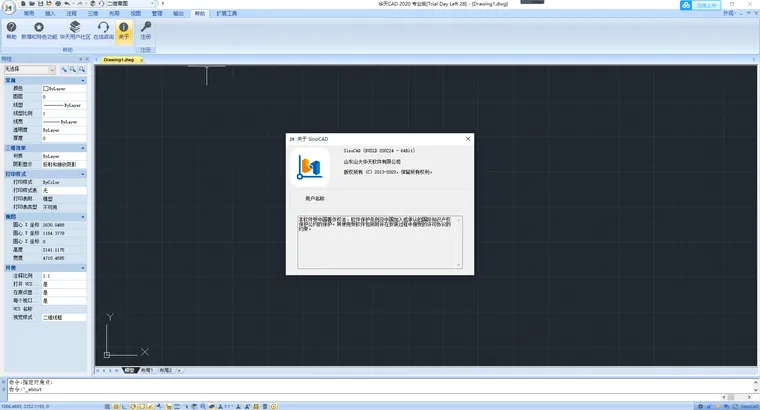
Task: Toggle ortho mode icon in status bar
Action: [125, 407]
